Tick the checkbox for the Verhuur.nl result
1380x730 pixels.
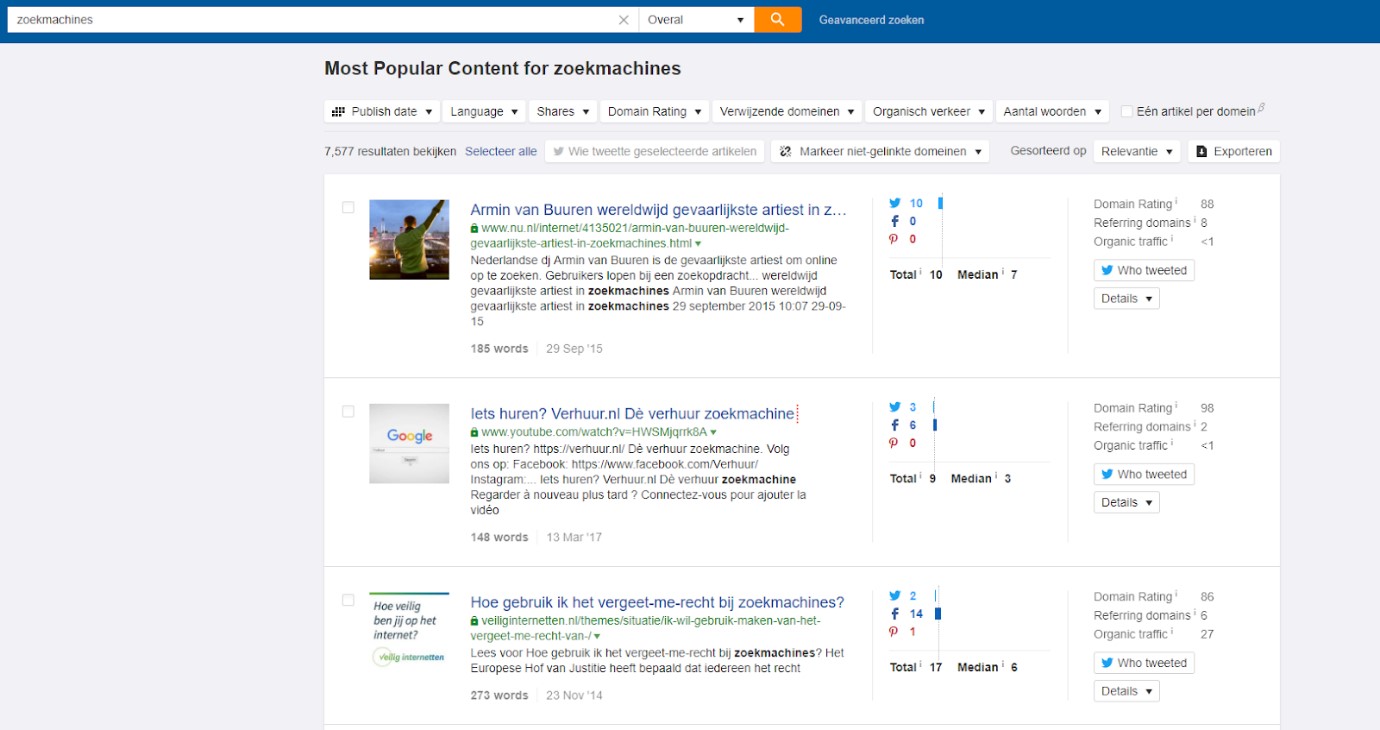(x=348, y=412)
